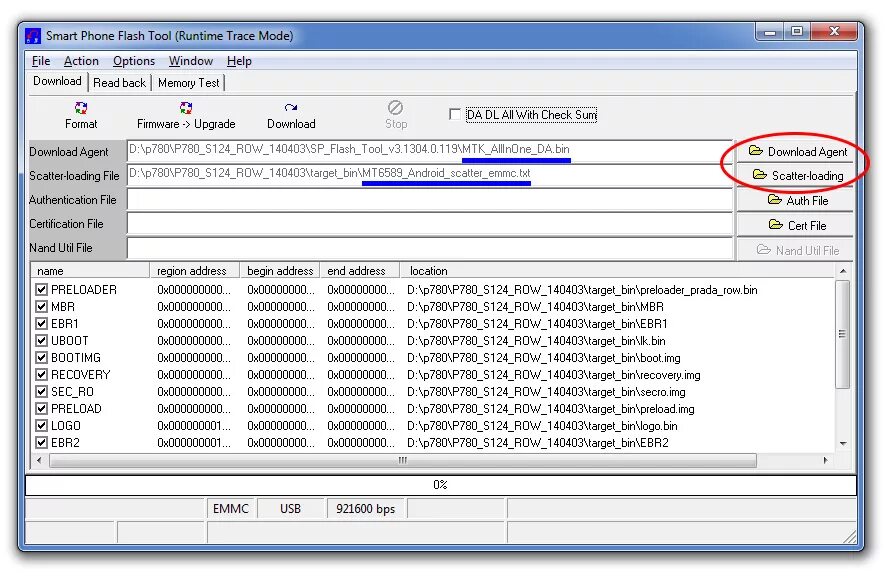Screen dimensions: 889x577
Task: Click the partition list down arrow
Action: [x=843, y=443]
